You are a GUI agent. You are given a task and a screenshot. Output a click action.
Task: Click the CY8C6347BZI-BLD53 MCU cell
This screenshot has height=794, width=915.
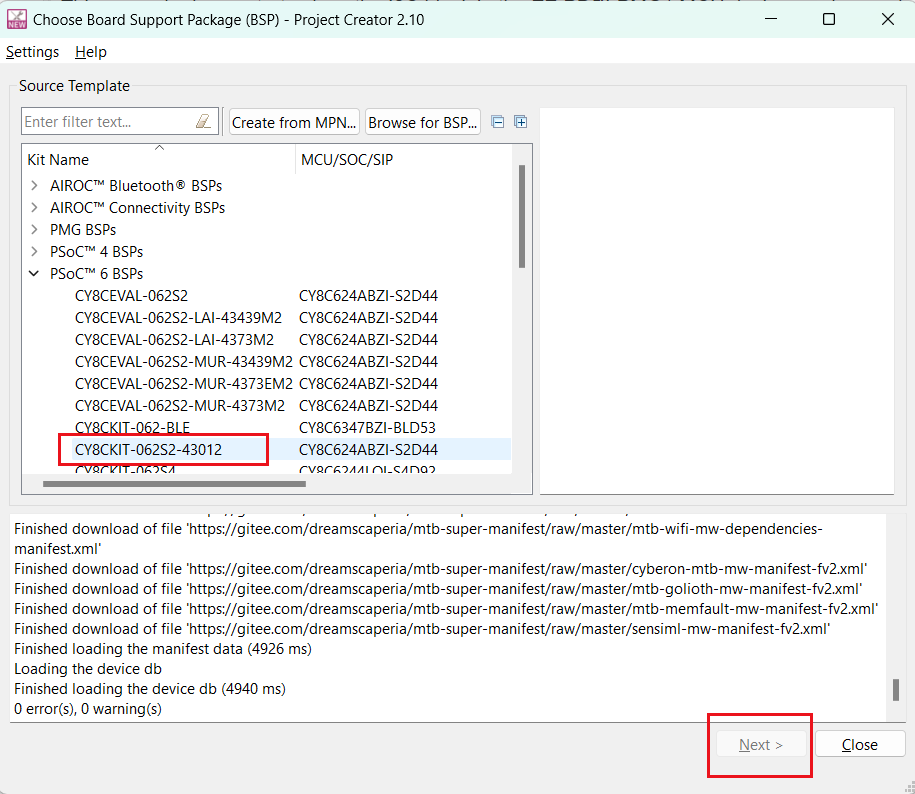tap(367, 428)
